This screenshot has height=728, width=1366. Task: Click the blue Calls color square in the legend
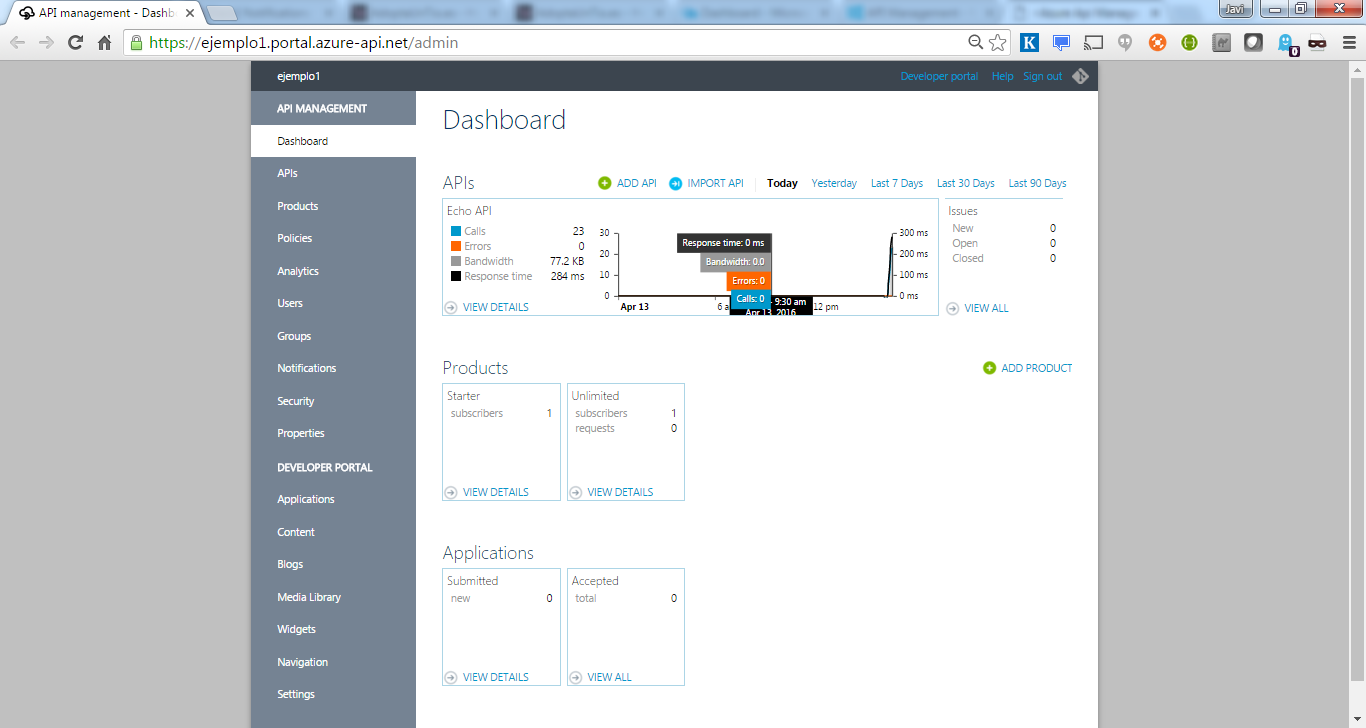(x=456, y=231)
